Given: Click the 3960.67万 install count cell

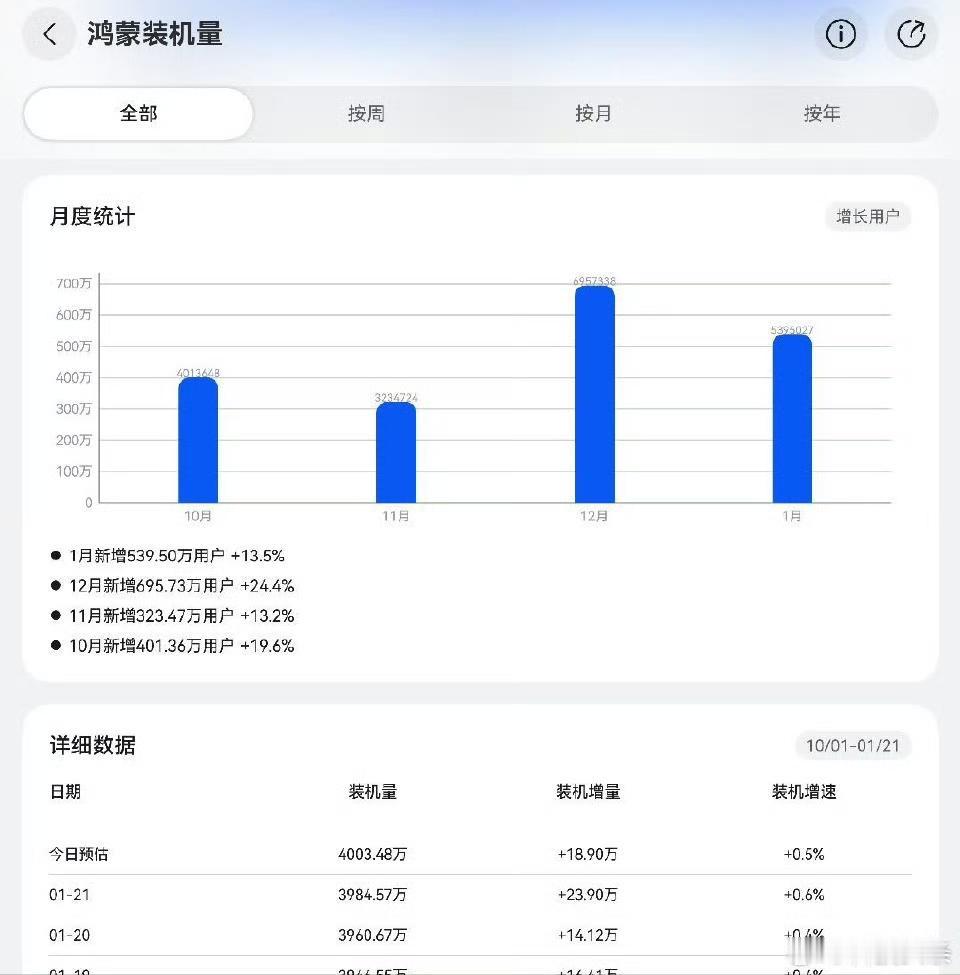Looking at the screenshot, I should click(372, 935).
